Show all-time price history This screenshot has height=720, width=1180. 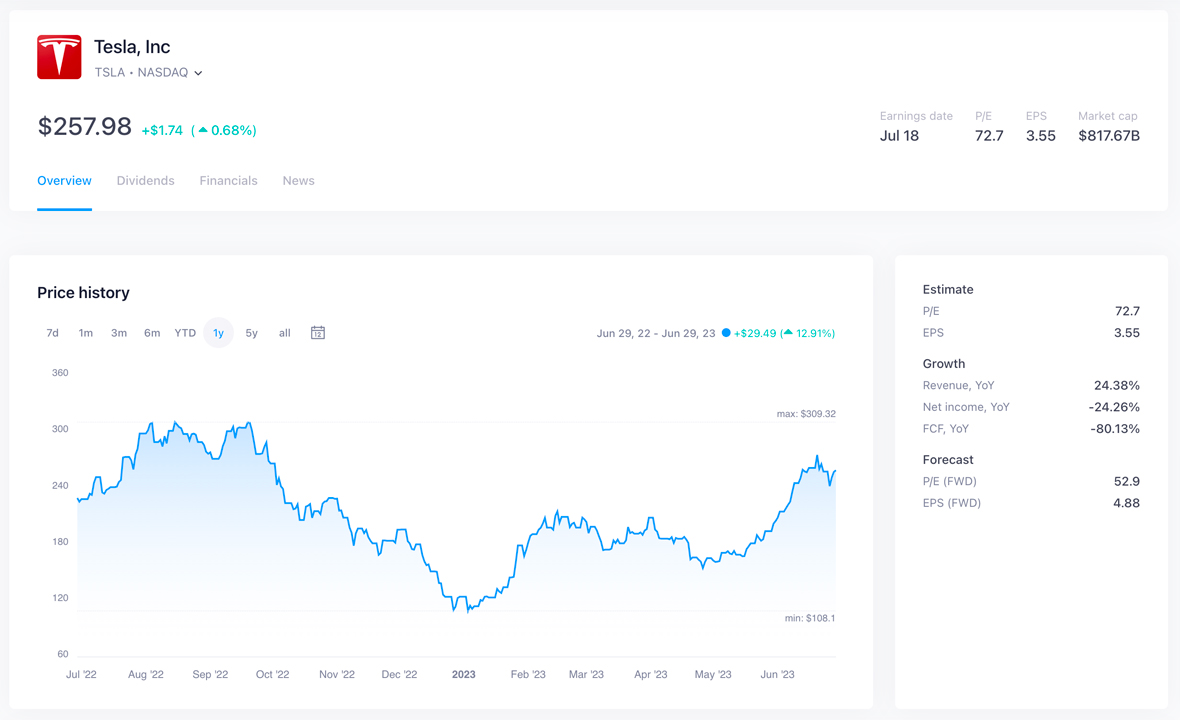click(x=284, y=333)
